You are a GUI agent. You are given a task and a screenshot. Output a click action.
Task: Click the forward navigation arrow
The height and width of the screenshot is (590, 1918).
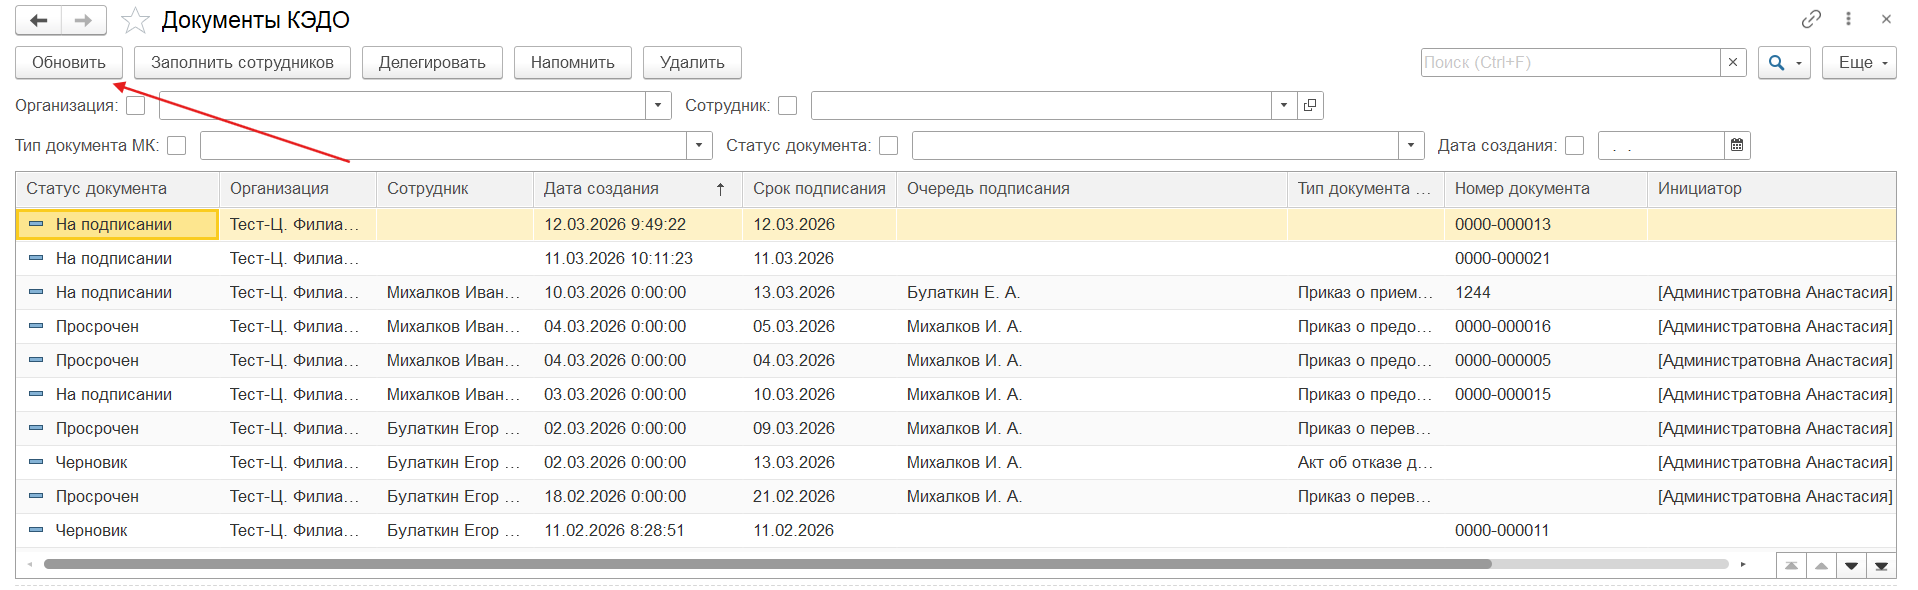84,20
